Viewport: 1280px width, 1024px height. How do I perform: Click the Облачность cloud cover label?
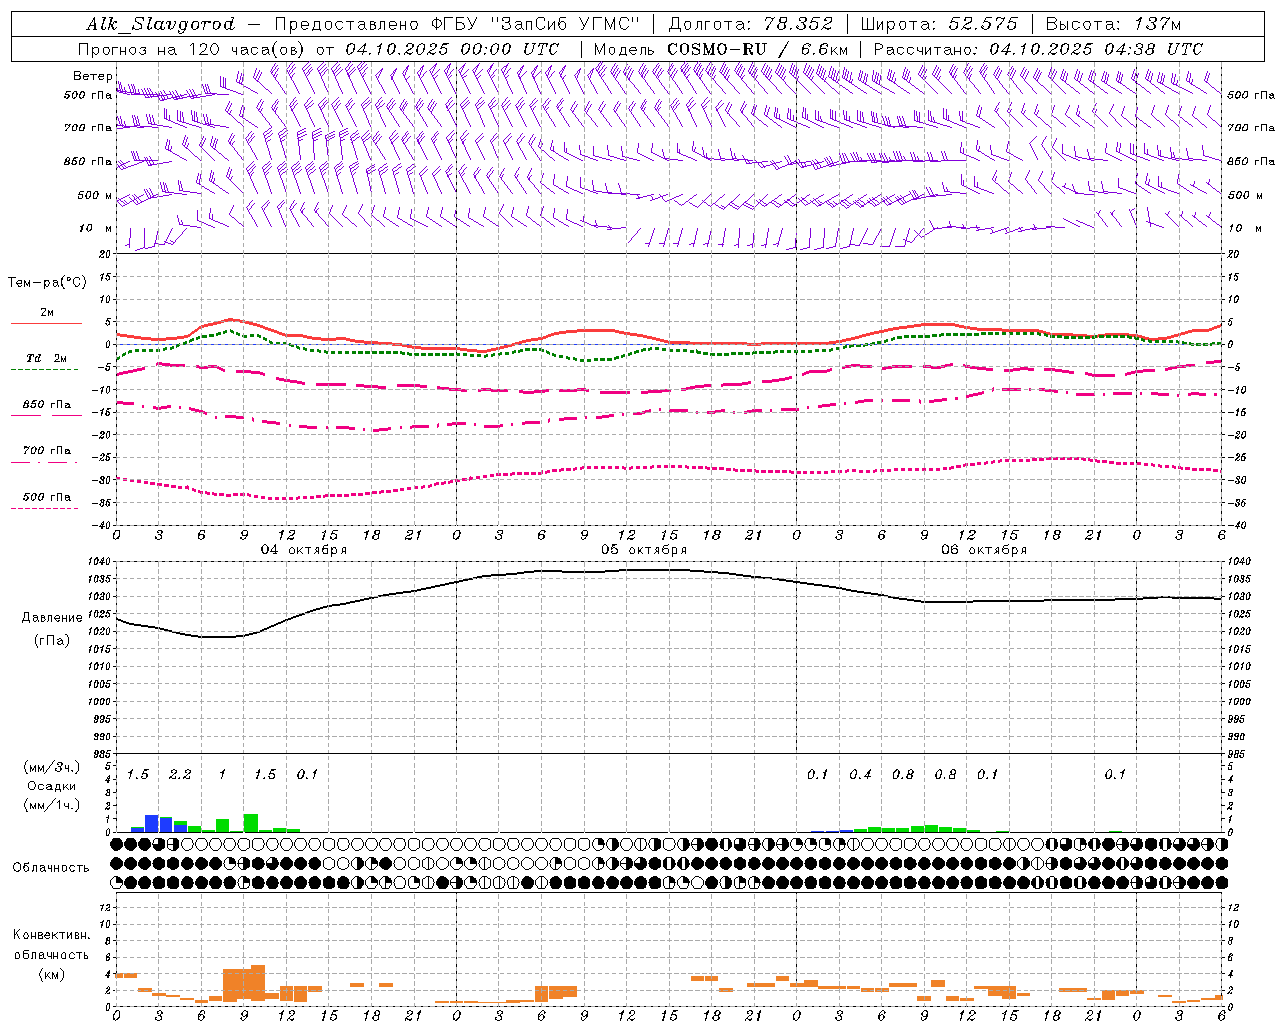51,867
